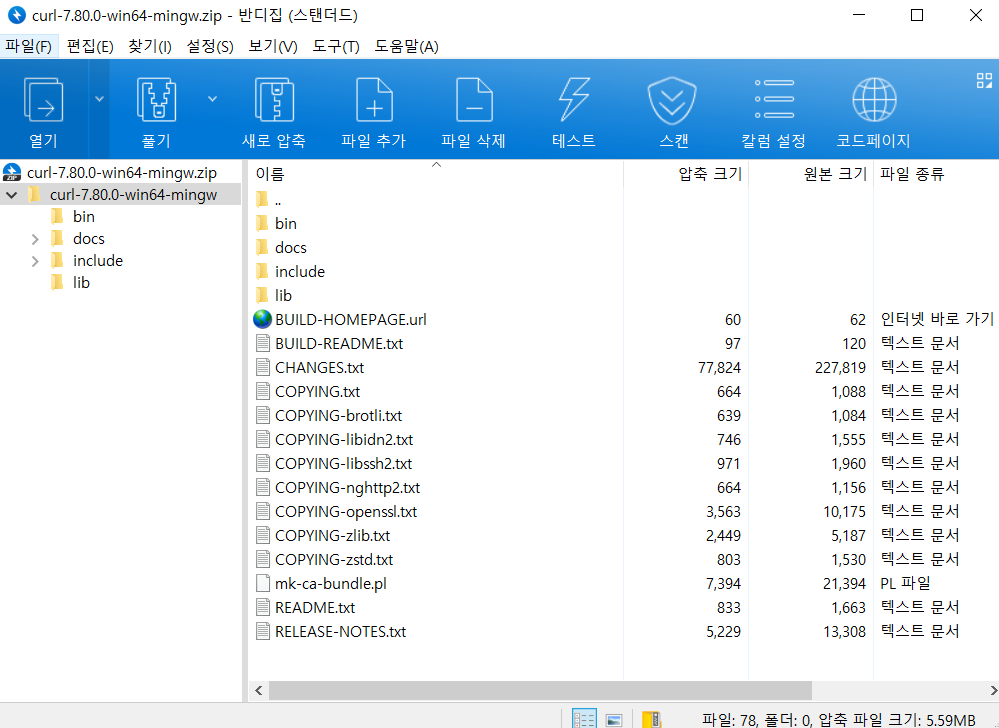Switch to thumbnail view in status bar
The image size is (999, 728).
614,720
